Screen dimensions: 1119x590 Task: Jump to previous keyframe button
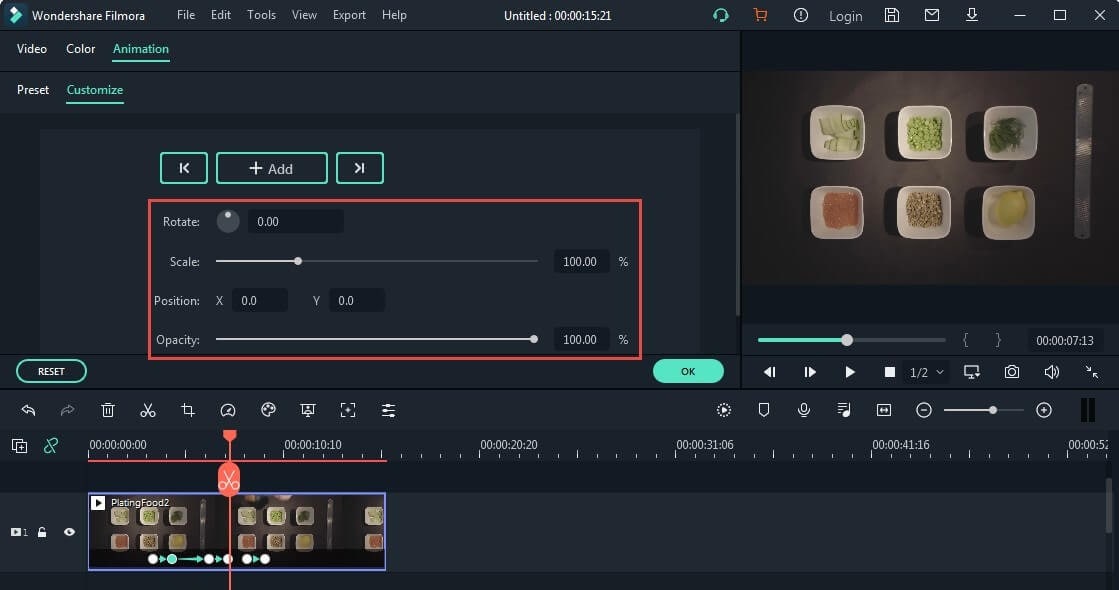[x=184, y=168]
